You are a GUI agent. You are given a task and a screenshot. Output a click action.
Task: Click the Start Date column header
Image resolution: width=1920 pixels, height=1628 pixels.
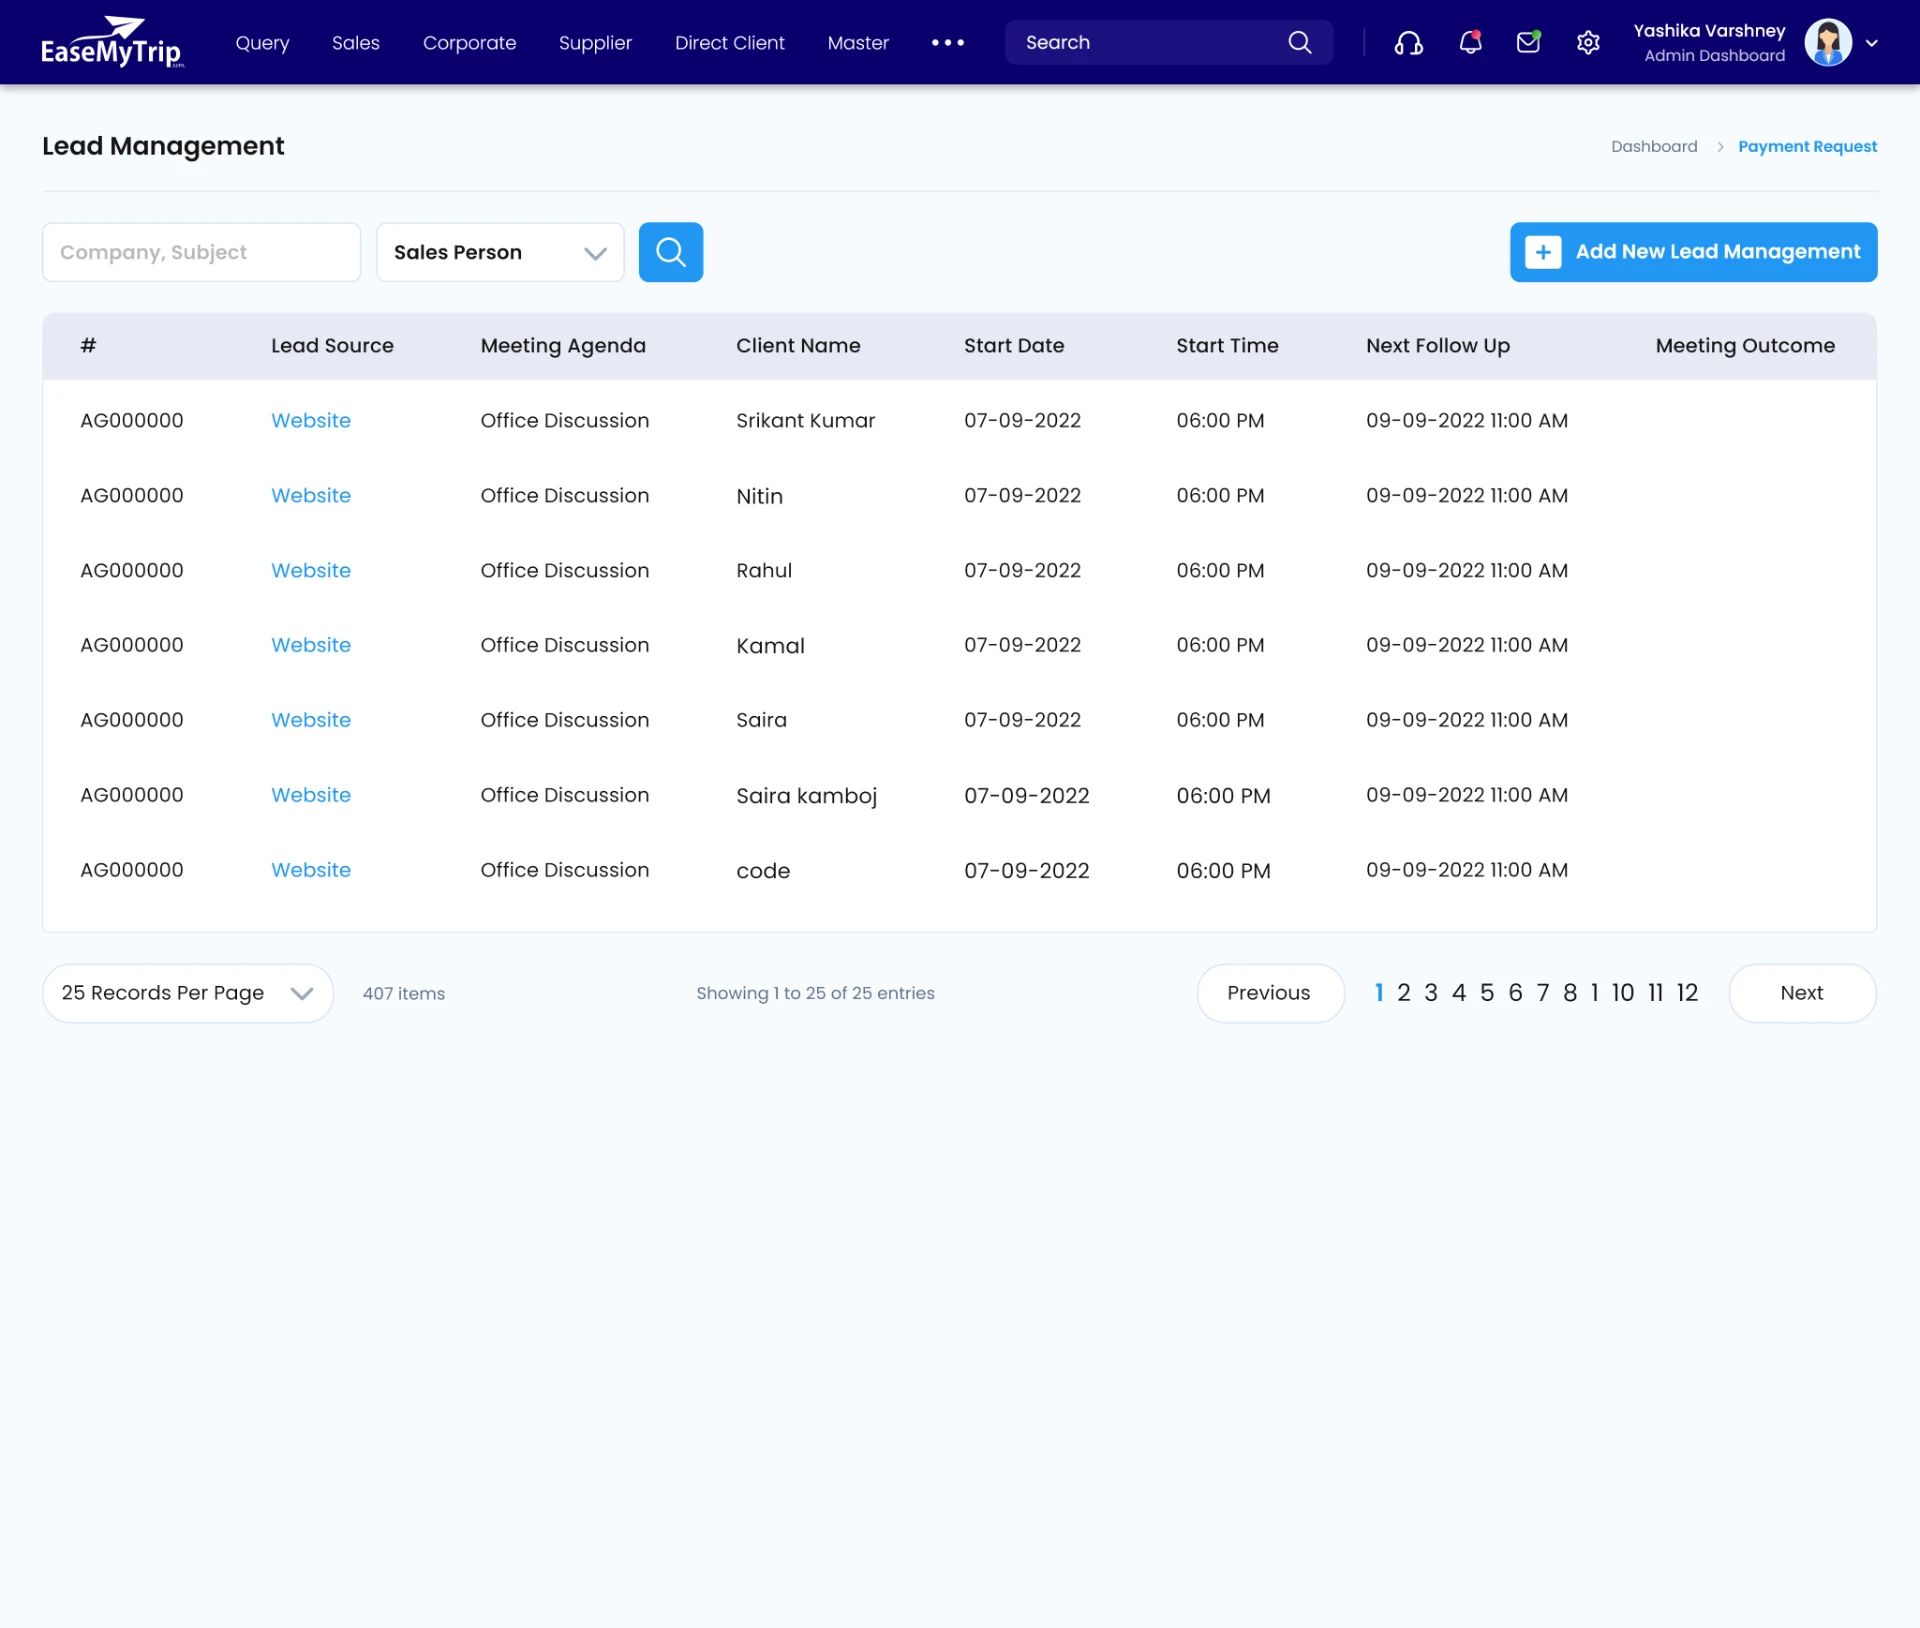tap(1014, 345)
